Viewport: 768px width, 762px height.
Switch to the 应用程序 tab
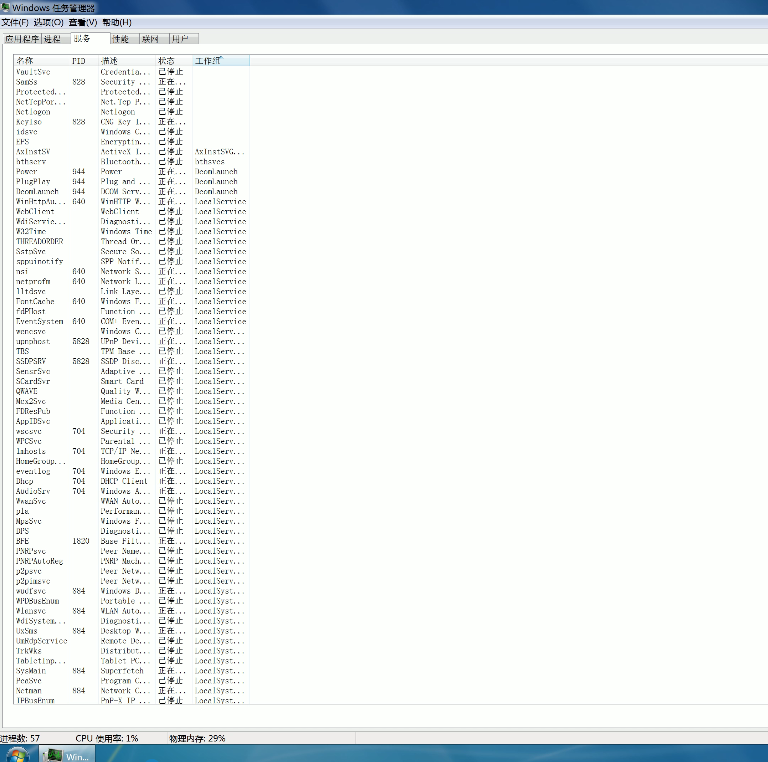pos(22,39)
